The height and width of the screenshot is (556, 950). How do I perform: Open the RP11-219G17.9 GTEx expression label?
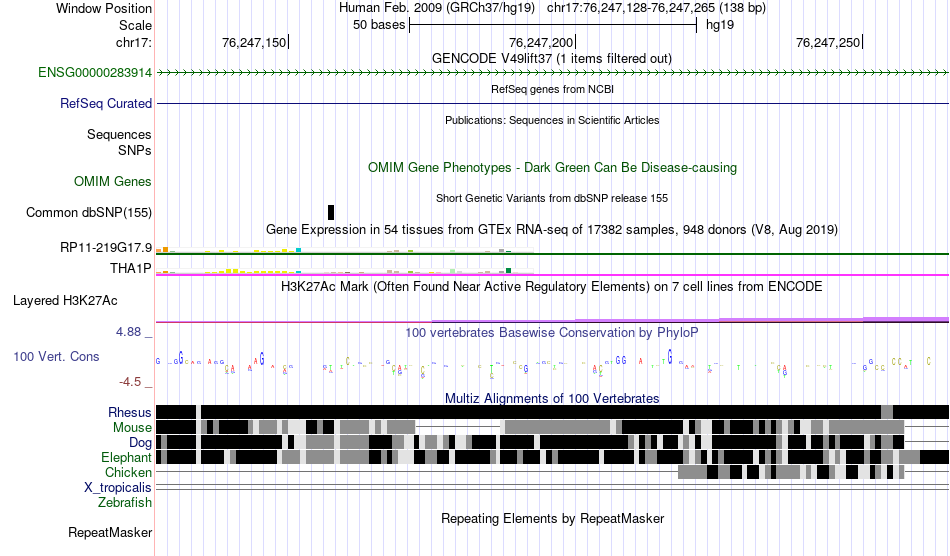[106, 248]
